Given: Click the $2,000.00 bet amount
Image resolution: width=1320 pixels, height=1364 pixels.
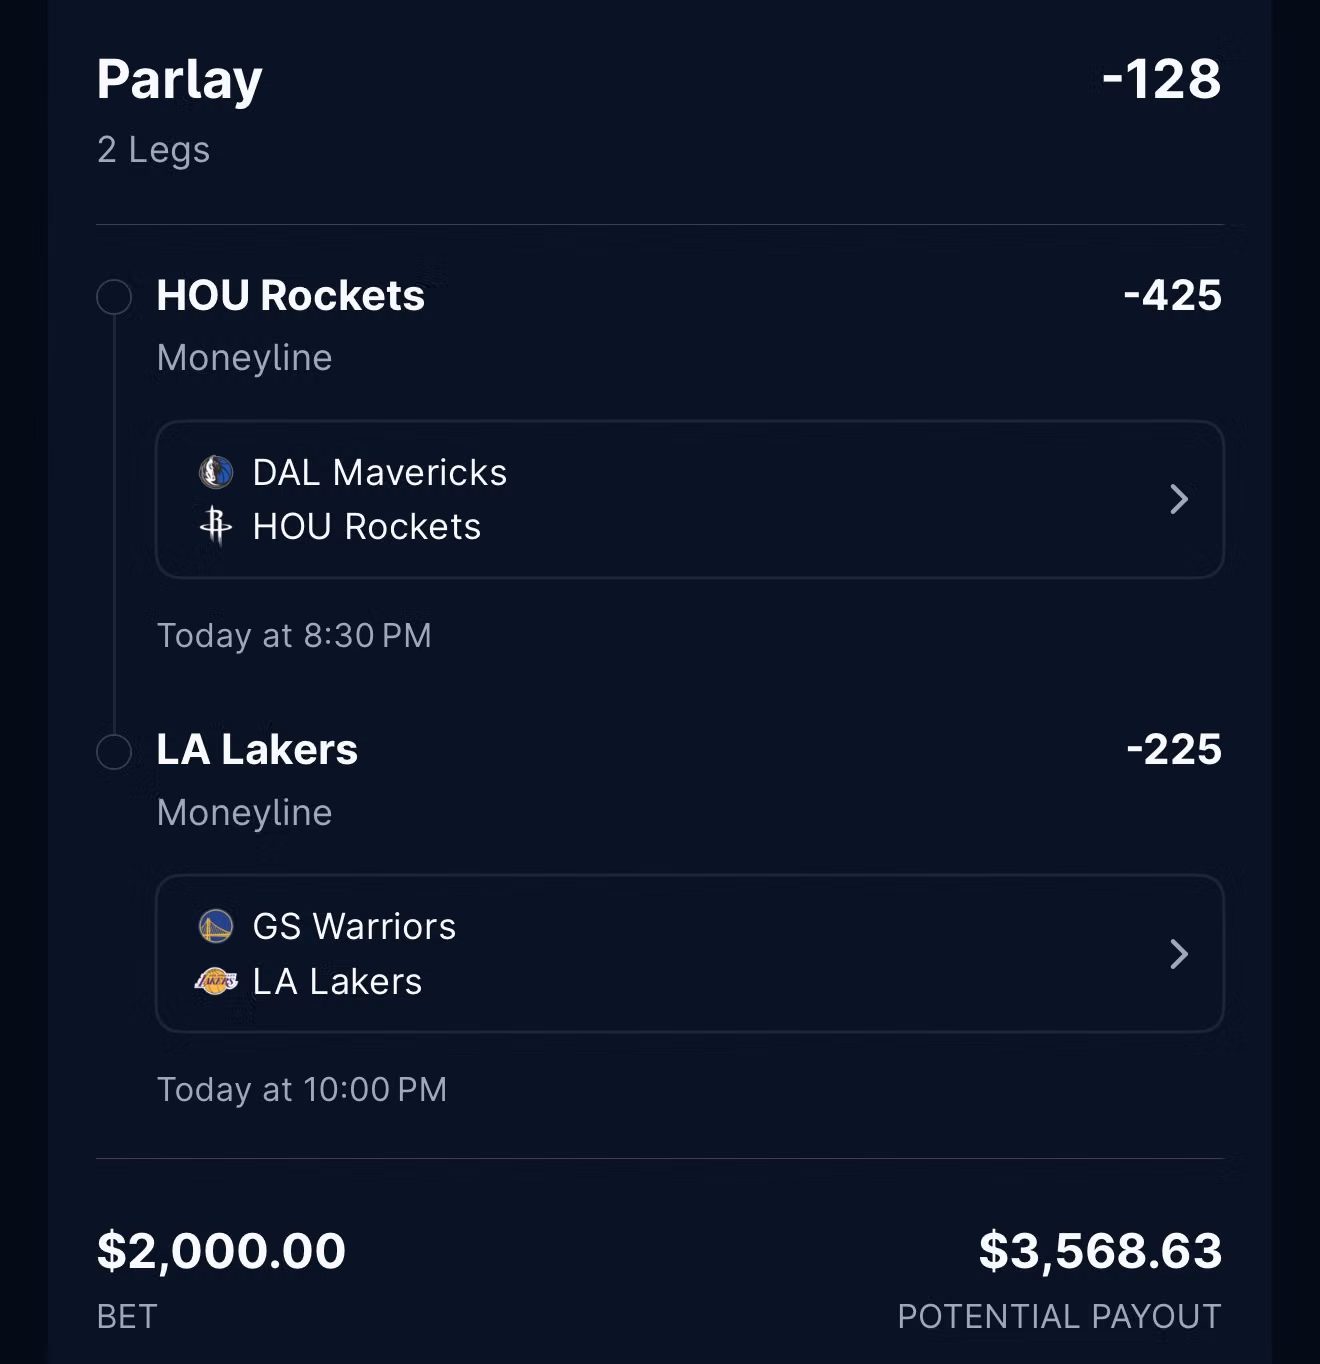Looking at the screenshot, I should click(x=221, y=1251).
